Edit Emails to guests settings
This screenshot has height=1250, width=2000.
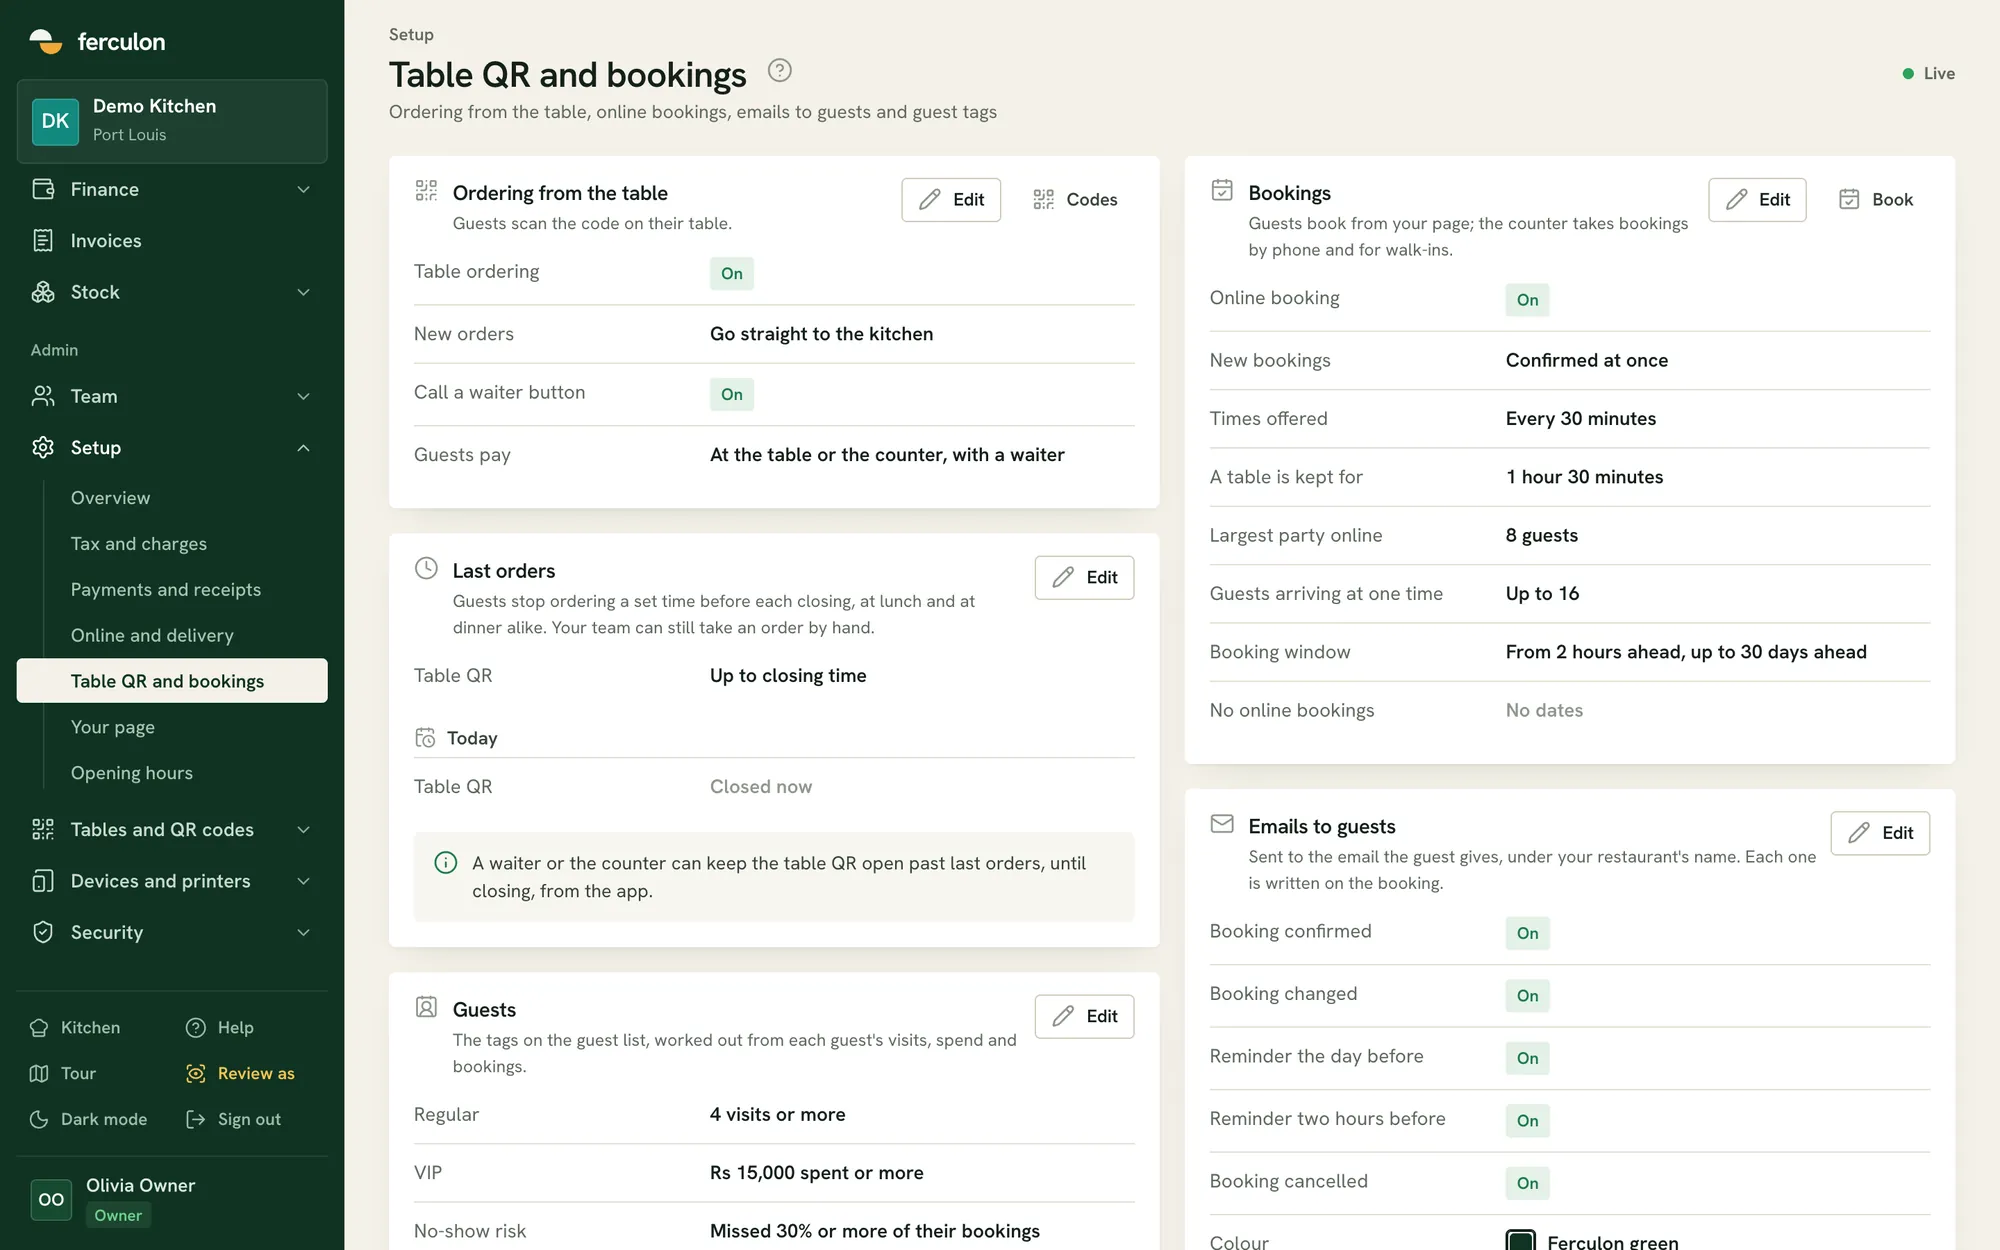[1880, 833]
